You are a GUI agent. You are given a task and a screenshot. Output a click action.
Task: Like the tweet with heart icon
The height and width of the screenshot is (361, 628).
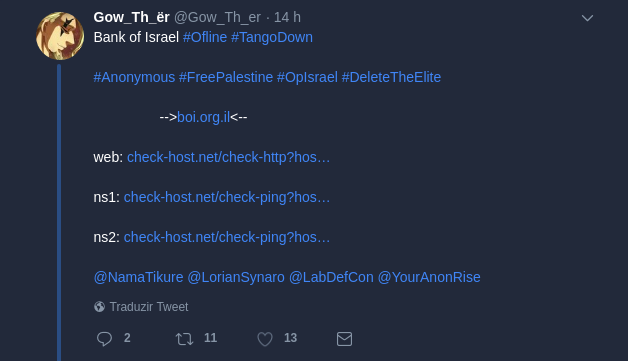[265, 339]
